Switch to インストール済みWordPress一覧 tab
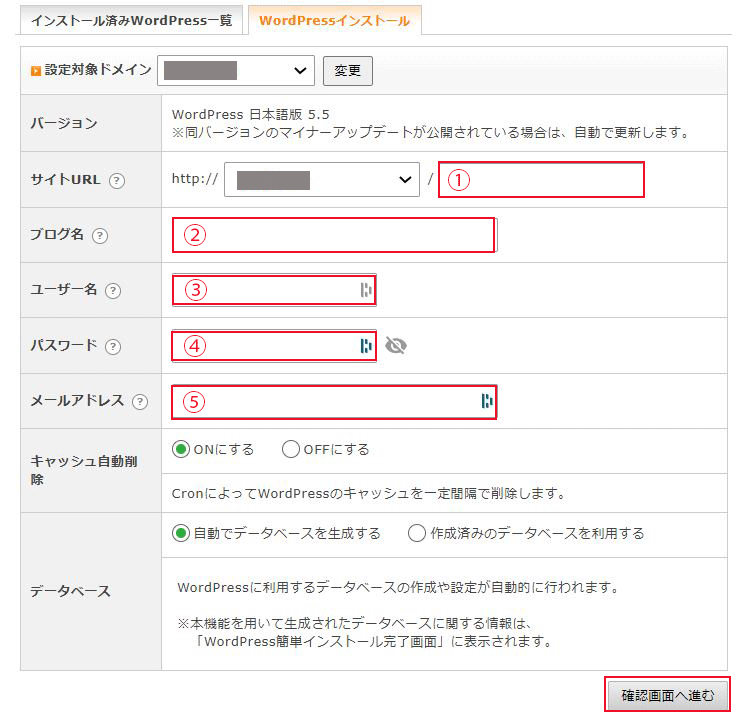The height and width of the screenshot is (719, 743). (x=131, y=21)
